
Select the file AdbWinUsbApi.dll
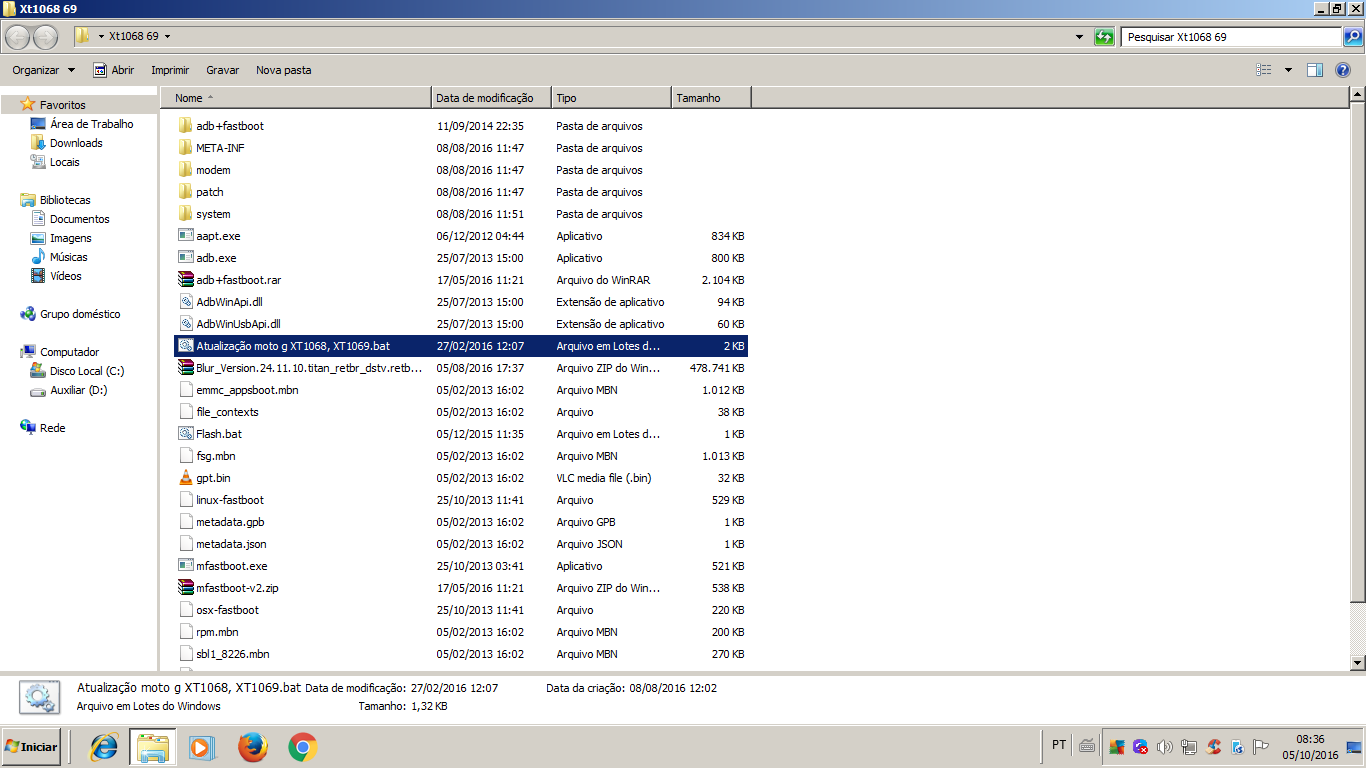point(238,324)
